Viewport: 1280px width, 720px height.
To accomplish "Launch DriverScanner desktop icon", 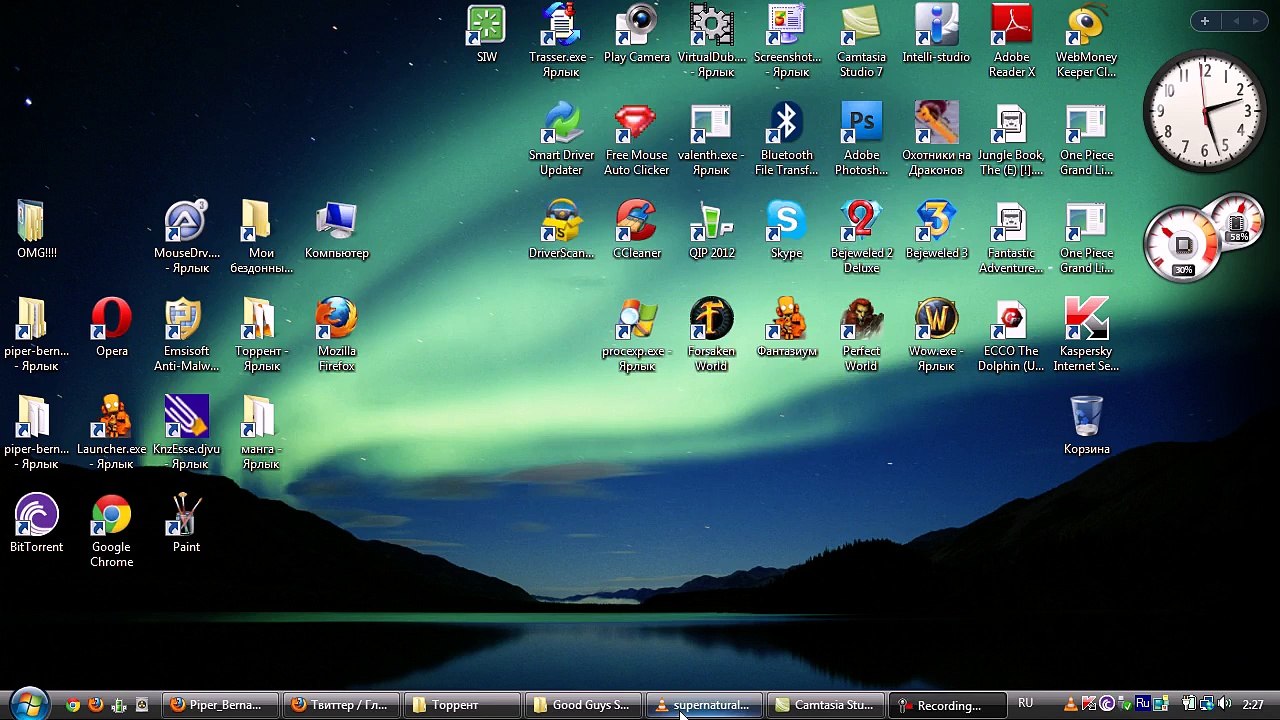I will pyautogui.click(x=561, y=230).
